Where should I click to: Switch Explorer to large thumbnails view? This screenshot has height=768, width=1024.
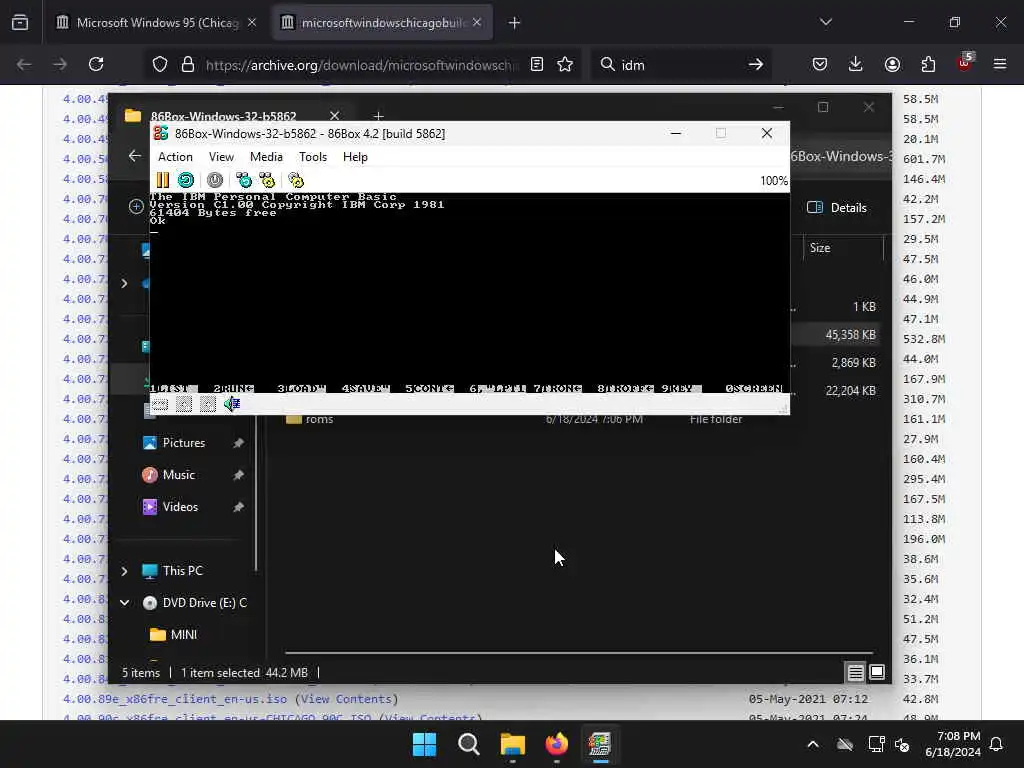coord(877,672)
